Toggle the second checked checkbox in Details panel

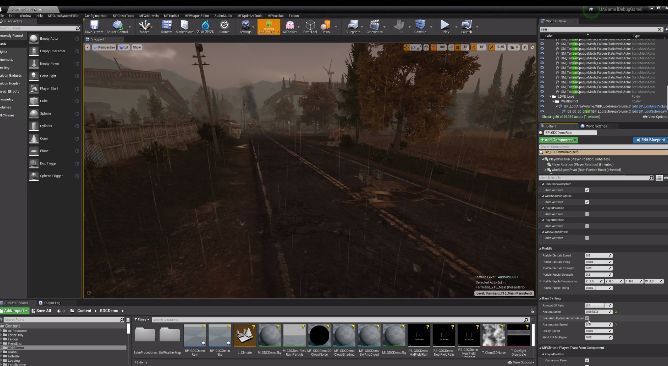point(587,202)
